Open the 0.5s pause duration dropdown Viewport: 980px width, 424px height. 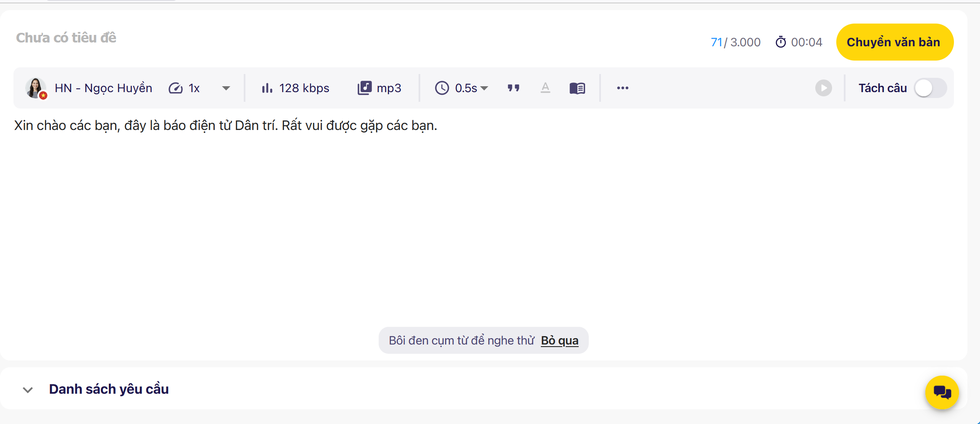pos(462,88)
